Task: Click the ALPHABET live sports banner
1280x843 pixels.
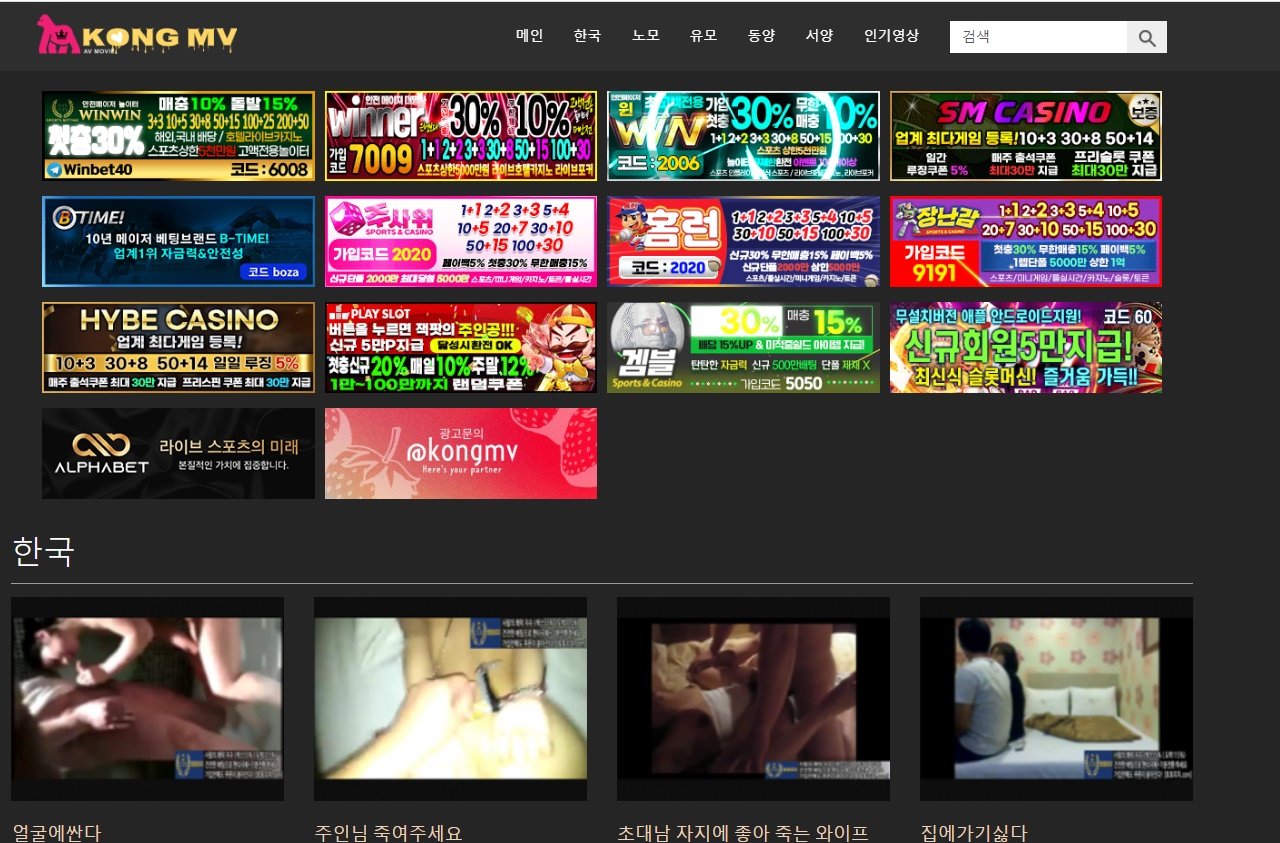Action: 178,453
